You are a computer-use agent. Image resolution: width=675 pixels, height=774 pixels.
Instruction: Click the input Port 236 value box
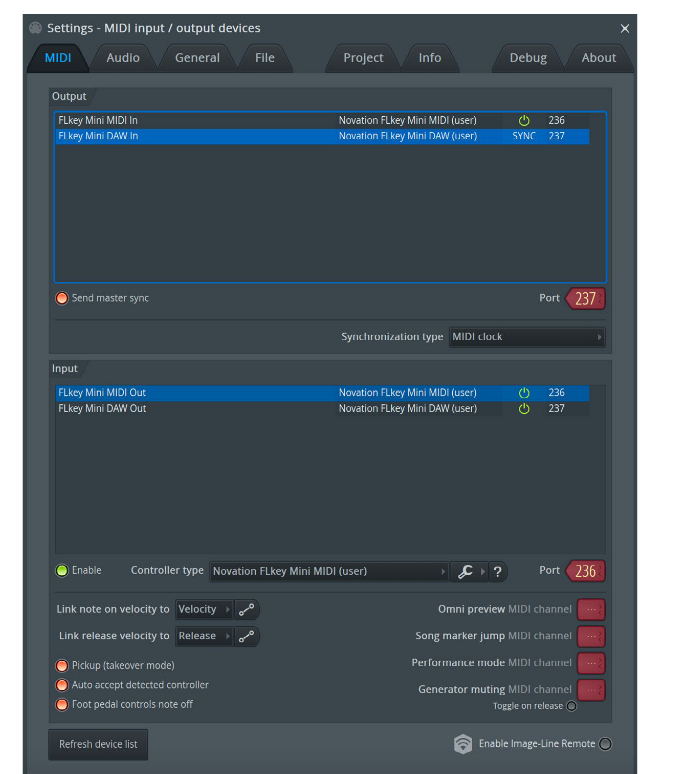(585, 571)
